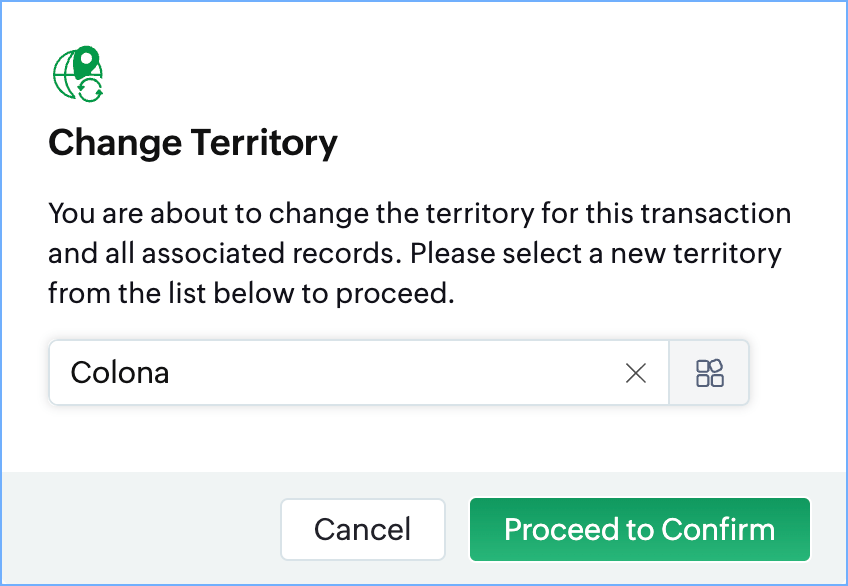Browse territories via four-squares icon
This screenshot has width=848, height=586.
(709, 373)
